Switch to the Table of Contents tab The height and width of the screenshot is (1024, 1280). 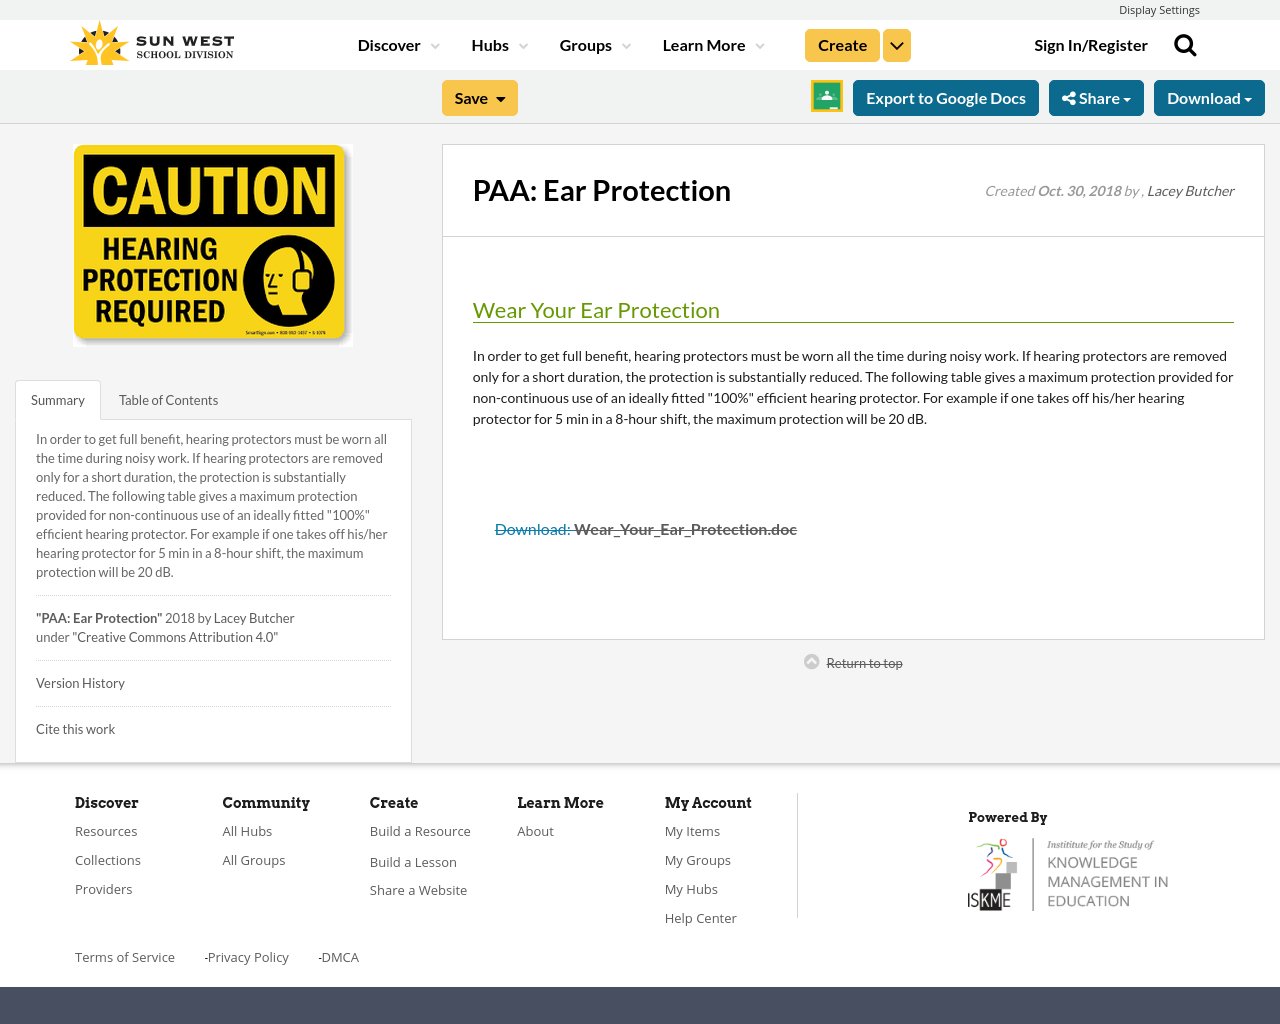pyautogui.click(x=168, y=398)
